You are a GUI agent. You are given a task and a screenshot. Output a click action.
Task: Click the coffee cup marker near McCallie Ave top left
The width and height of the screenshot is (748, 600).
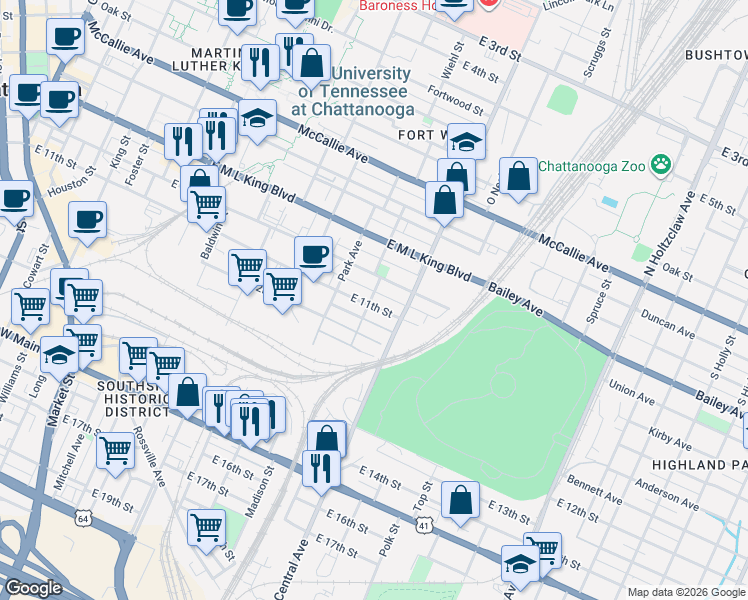(66, 41)
